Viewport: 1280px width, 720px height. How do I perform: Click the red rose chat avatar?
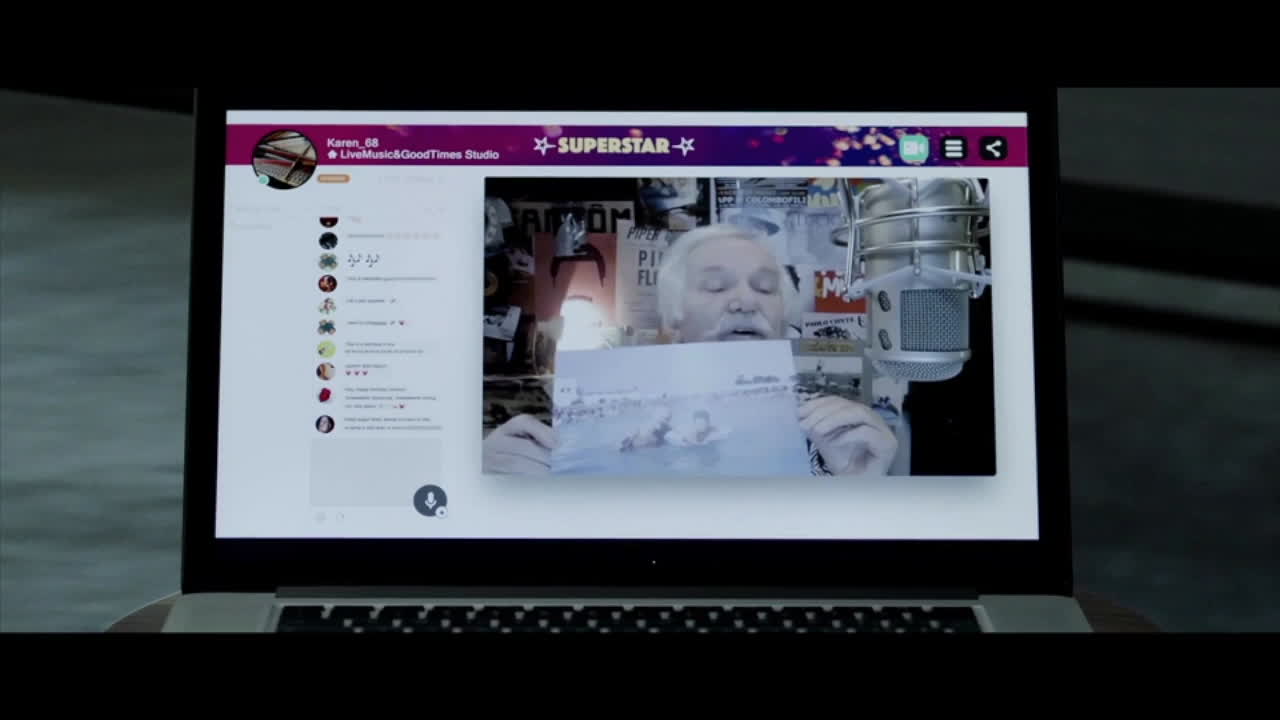325,395
